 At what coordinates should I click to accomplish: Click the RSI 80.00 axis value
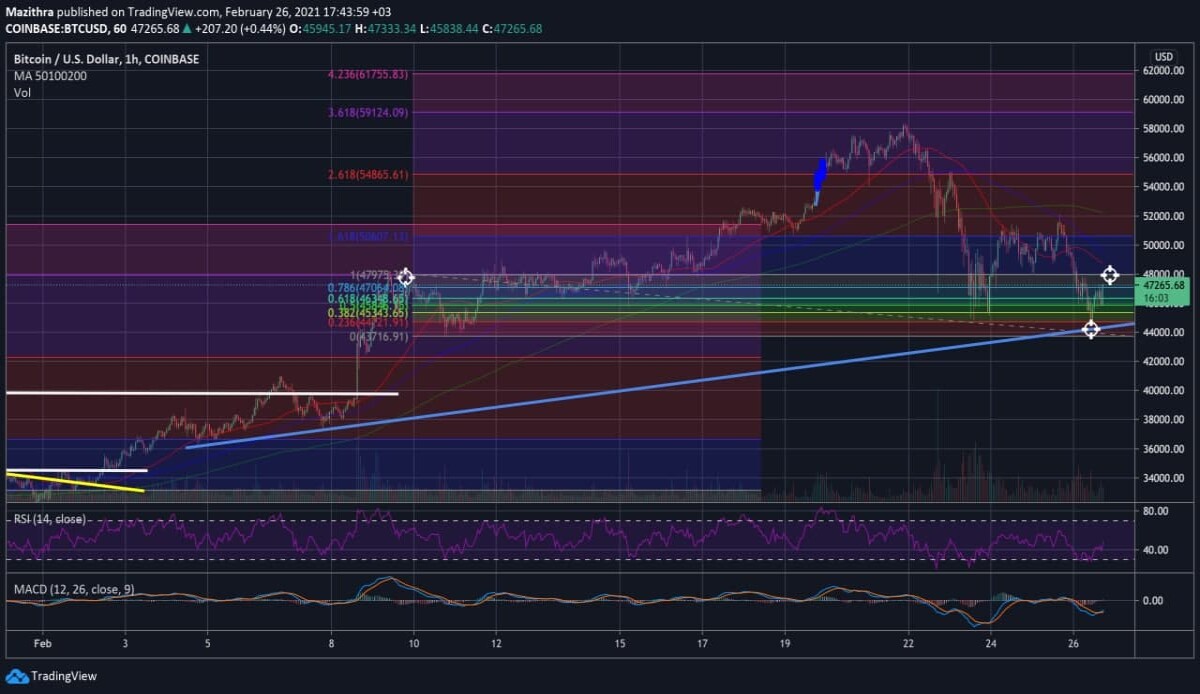point(1156,511)
